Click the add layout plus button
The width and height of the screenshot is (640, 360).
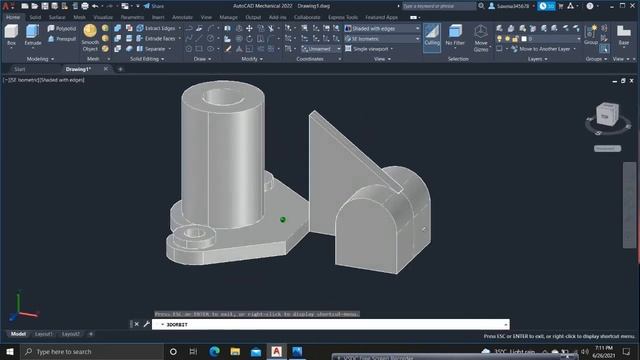click(91, 334)
